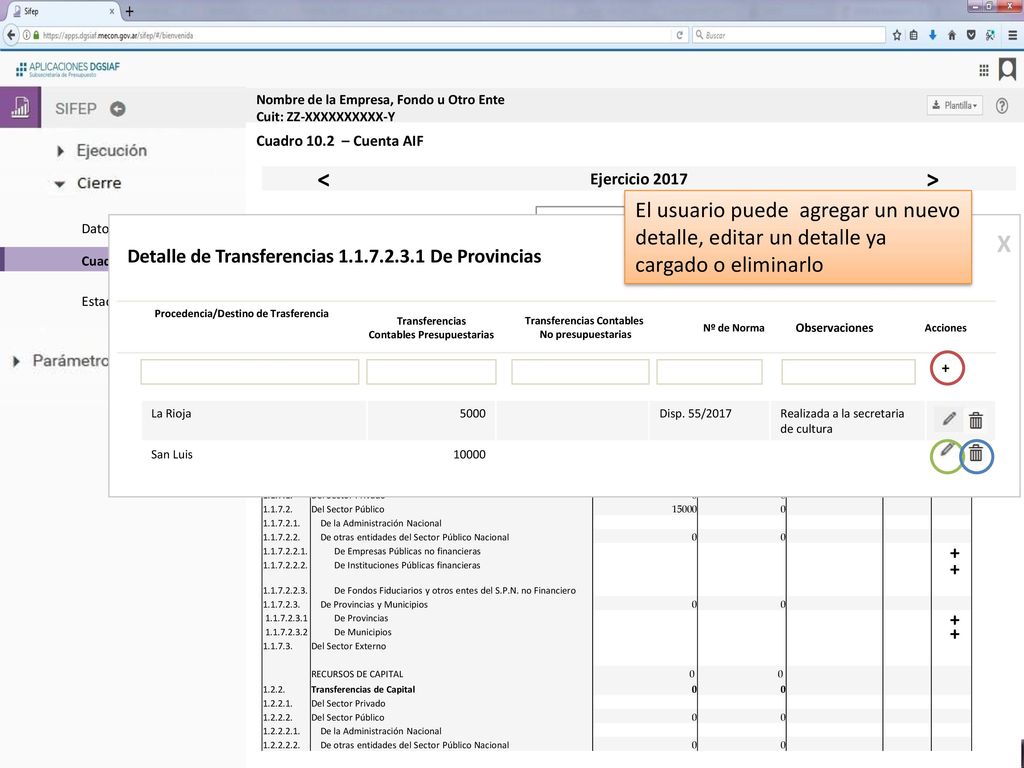Select the Estados sidebar item
The image size is (1024, 768).
(95, 301)
